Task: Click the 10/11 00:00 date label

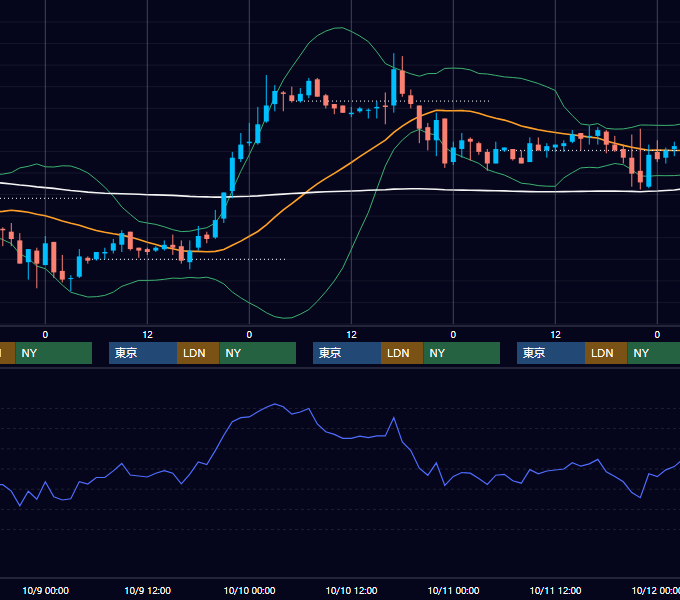Action: click(x=453, y=590)
